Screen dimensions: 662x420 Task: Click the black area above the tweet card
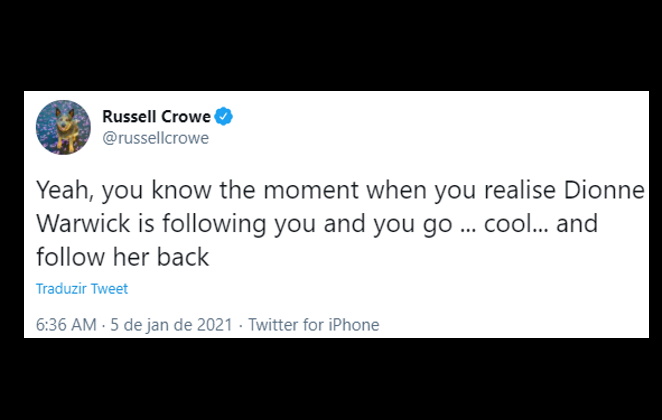coord(330,45)
